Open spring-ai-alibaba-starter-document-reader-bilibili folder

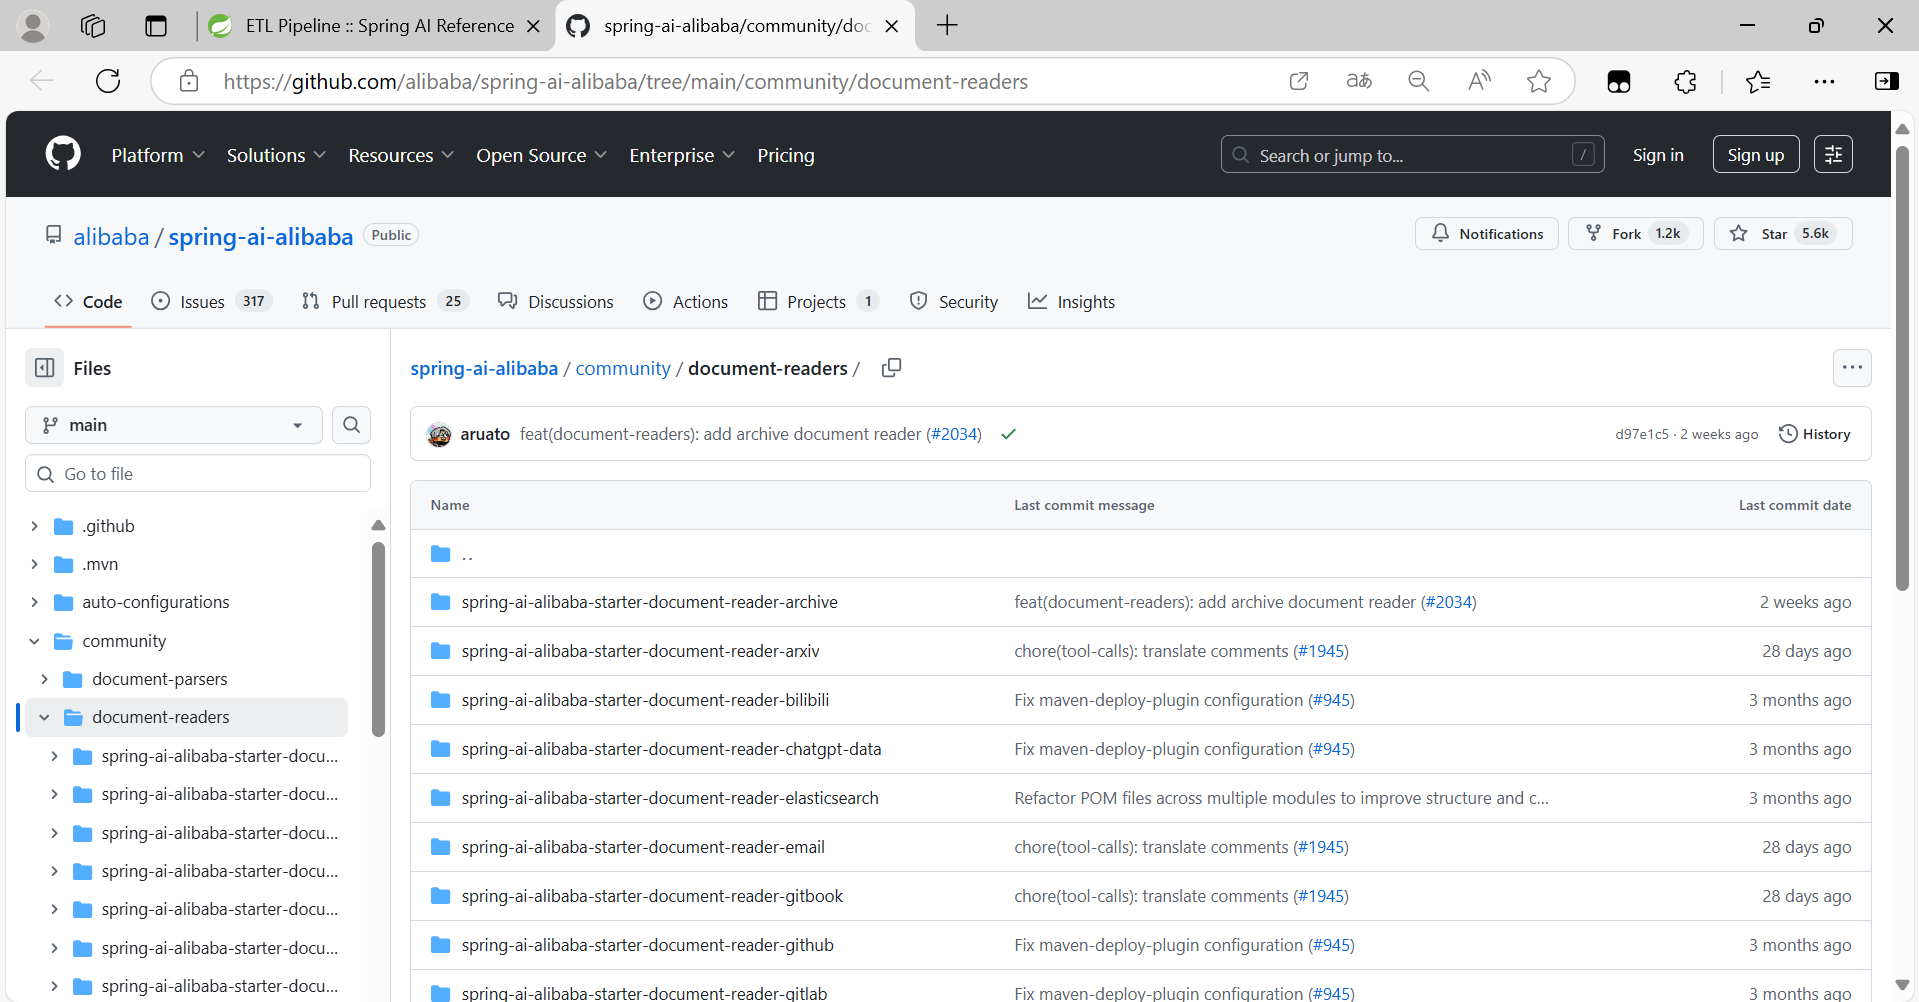point(645,700)
